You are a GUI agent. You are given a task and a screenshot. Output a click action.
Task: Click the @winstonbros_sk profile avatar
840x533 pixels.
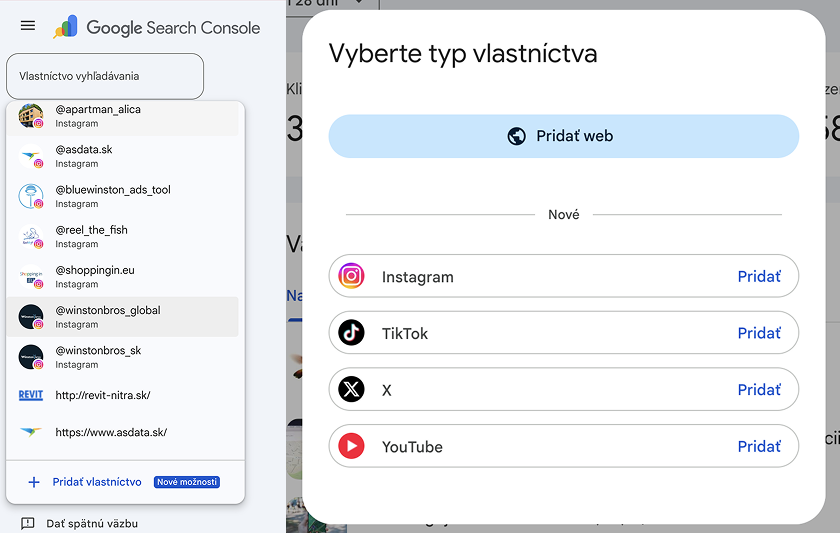(31, 357)
